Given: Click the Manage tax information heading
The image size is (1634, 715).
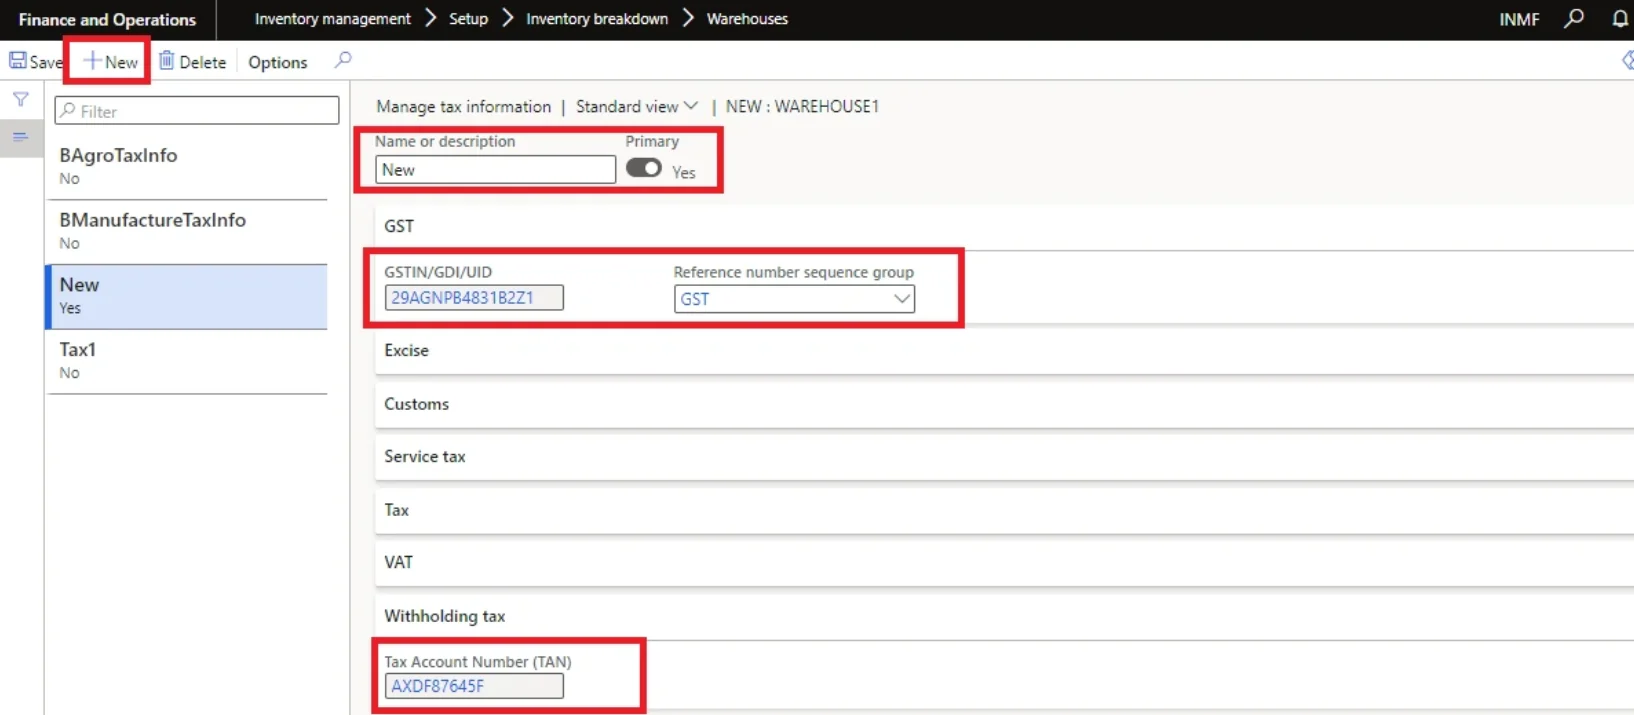Looking at the screenshot, I should (463, 106).
